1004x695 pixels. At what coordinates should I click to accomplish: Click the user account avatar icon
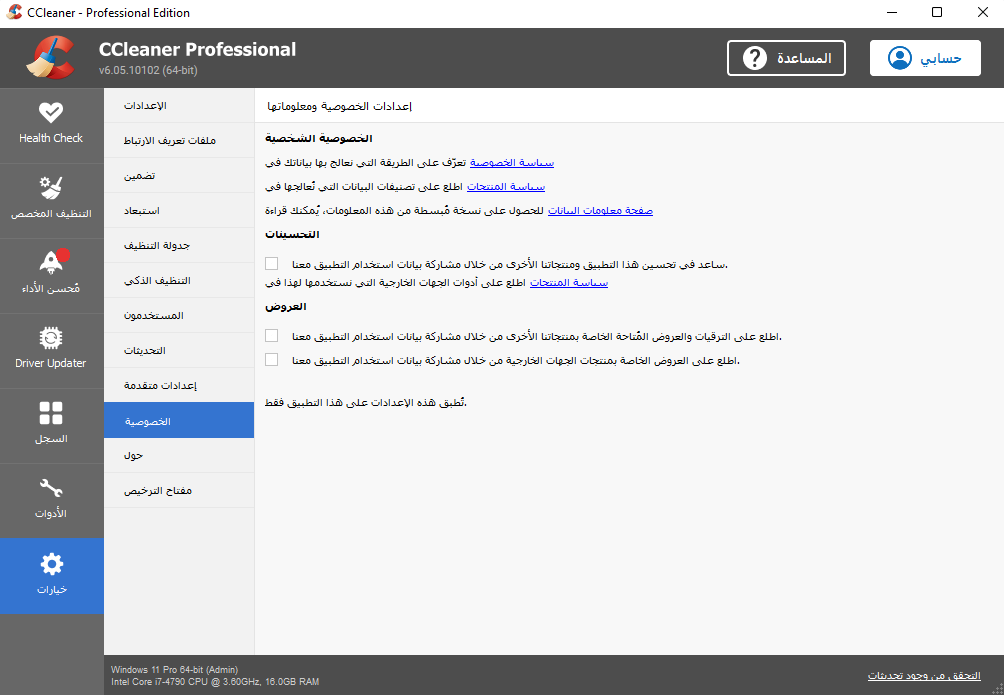pos(900,58)
